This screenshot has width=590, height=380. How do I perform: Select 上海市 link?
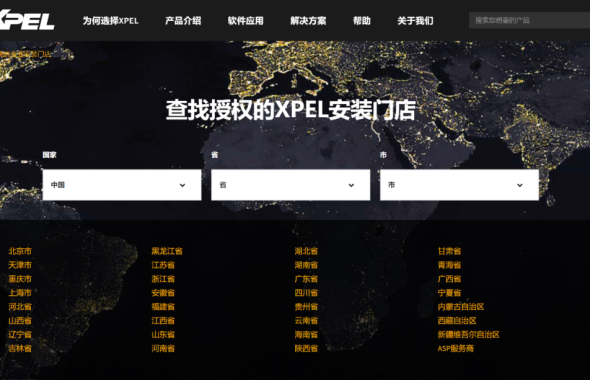(20, 293)
